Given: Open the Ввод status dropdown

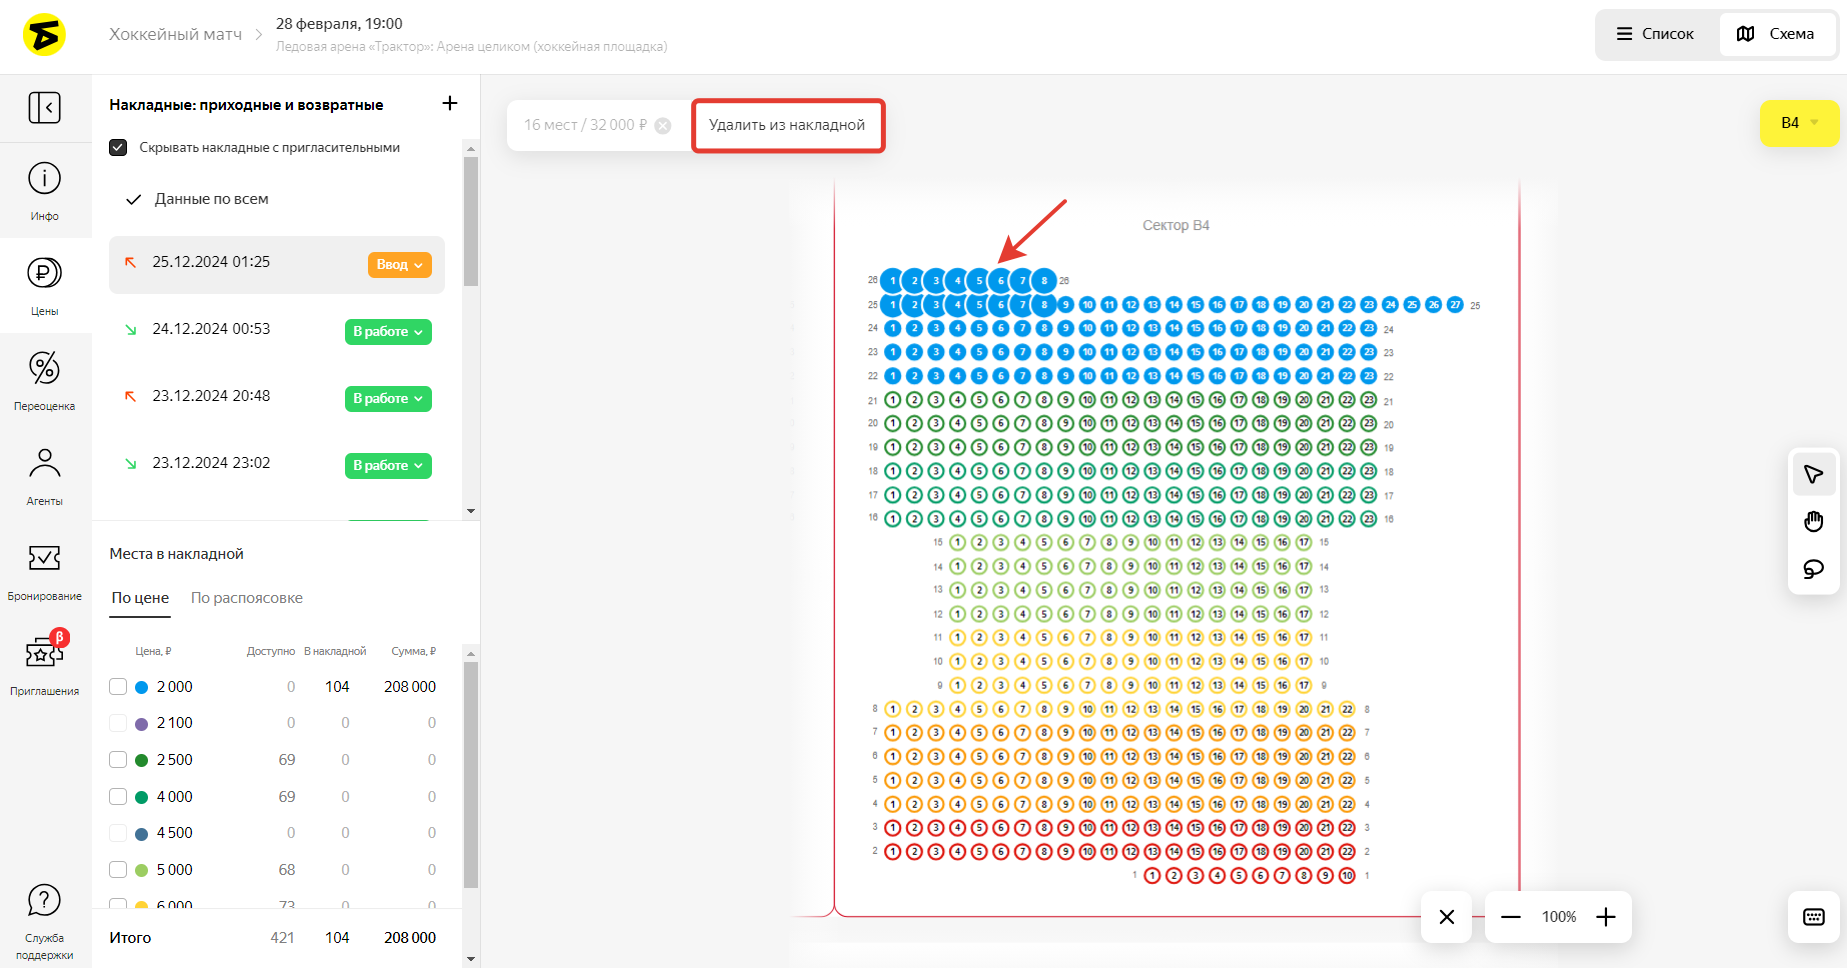Looking at the screenshot, I should [x=399, y=265].
